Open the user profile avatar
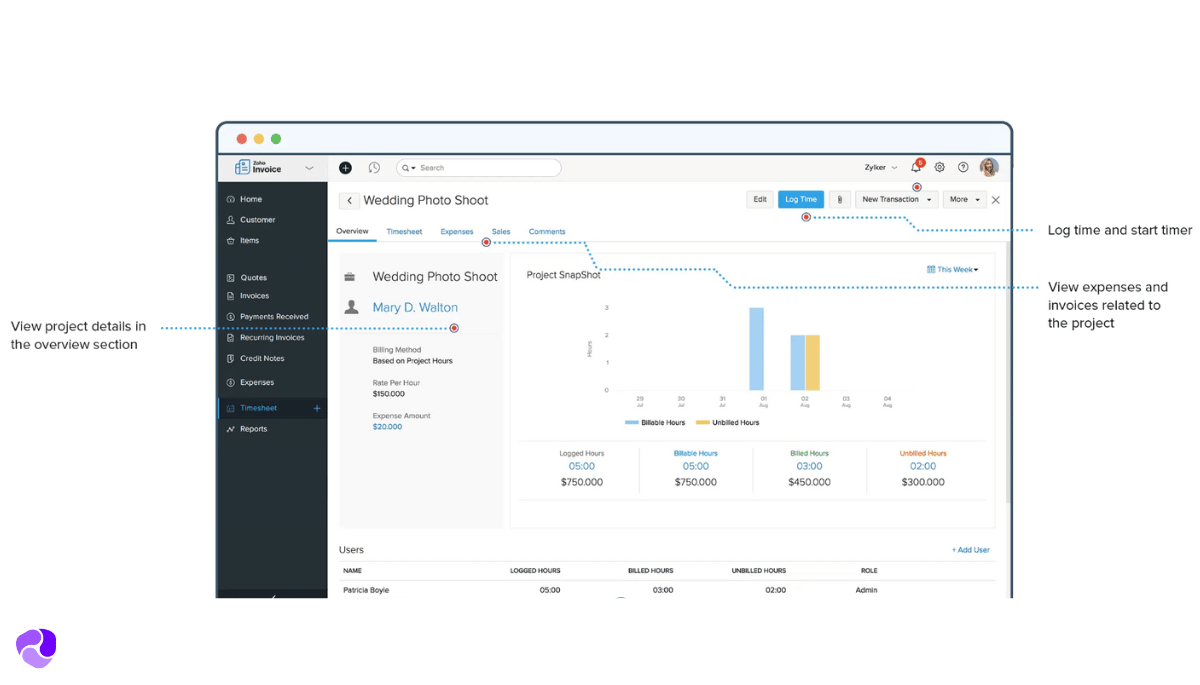The image size is (1200, 685). pos(988,167)
